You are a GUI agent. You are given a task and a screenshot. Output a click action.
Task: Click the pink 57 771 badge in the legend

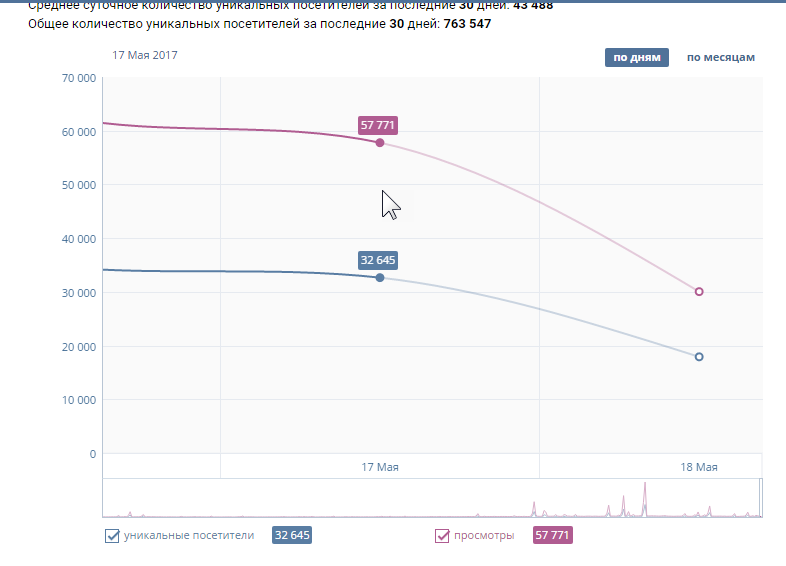tap(553, 536)
